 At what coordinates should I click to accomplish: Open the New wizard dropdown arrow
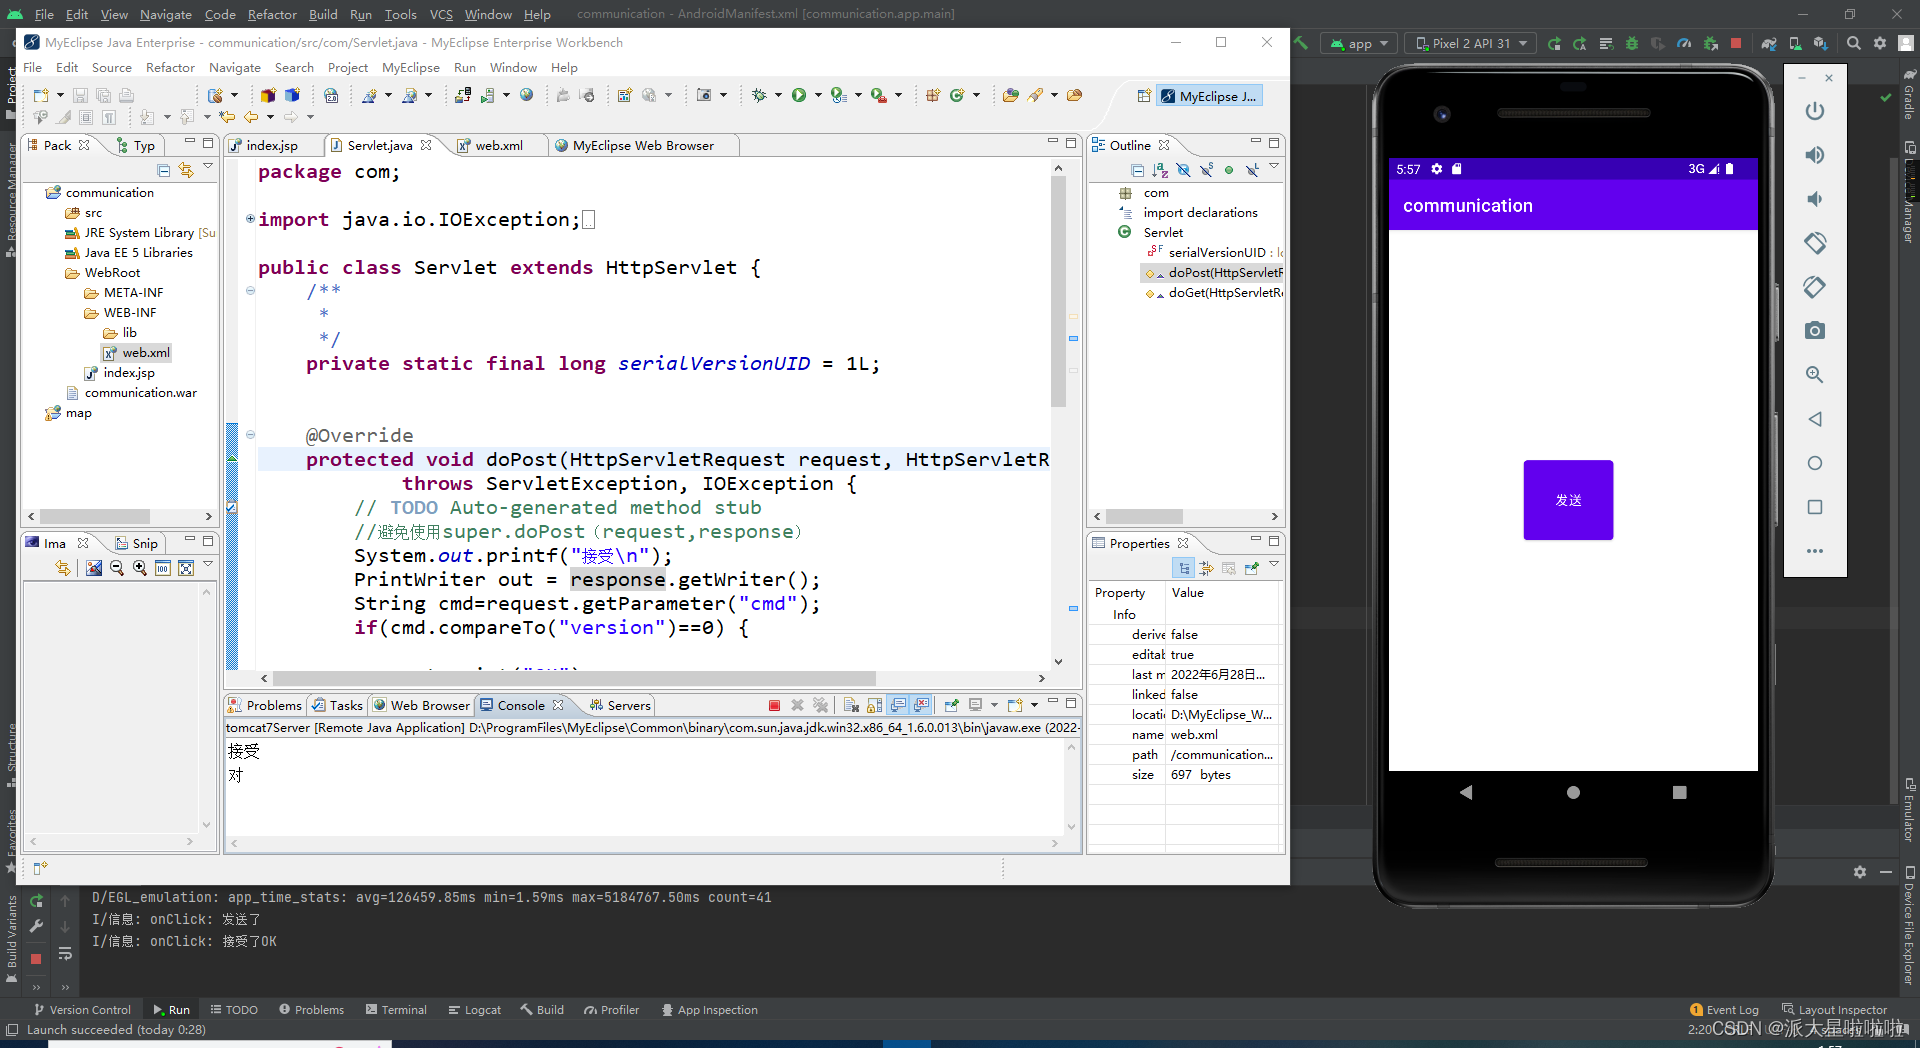(60, 95)
